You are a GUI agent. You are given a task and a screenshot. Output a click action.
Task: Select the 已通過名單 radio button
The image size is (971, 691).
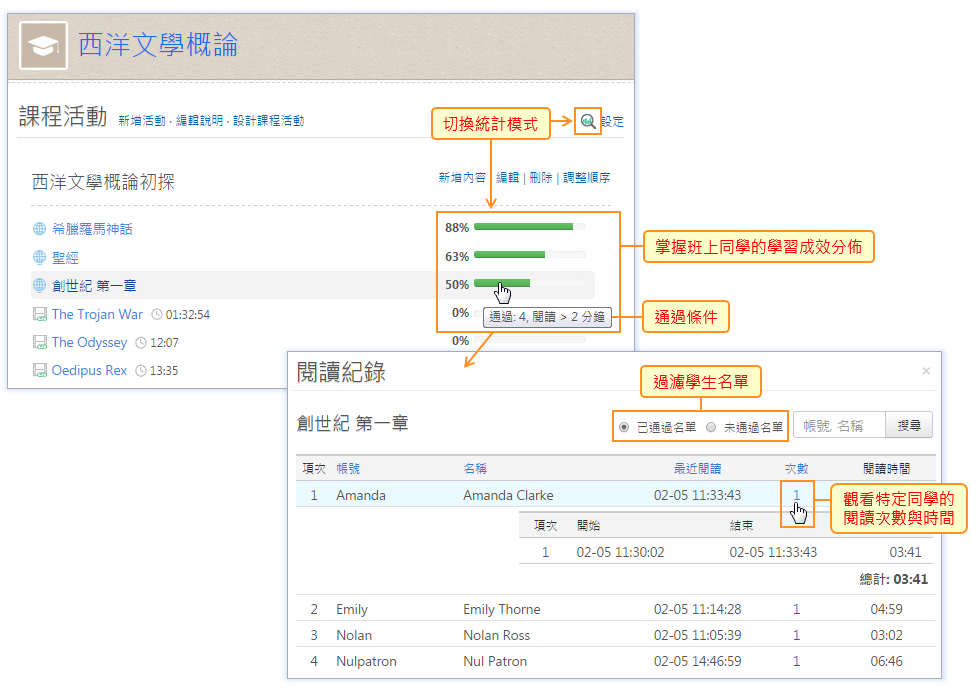[x=625, y=427]
